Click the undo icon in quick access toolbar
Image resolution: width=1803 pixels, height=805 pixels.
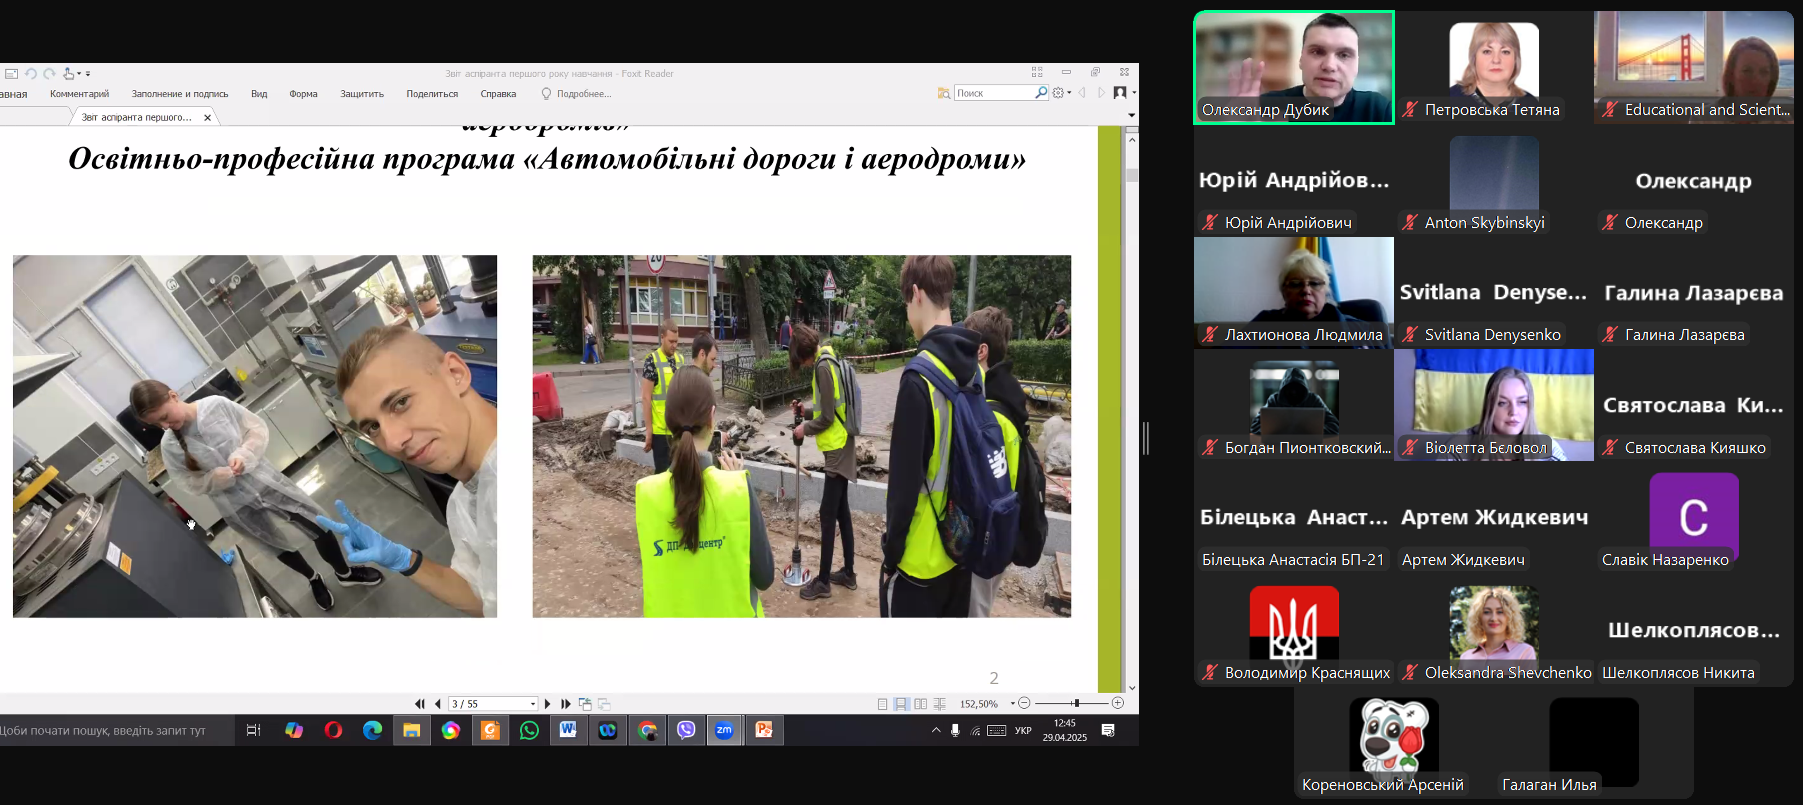[31, 74]
